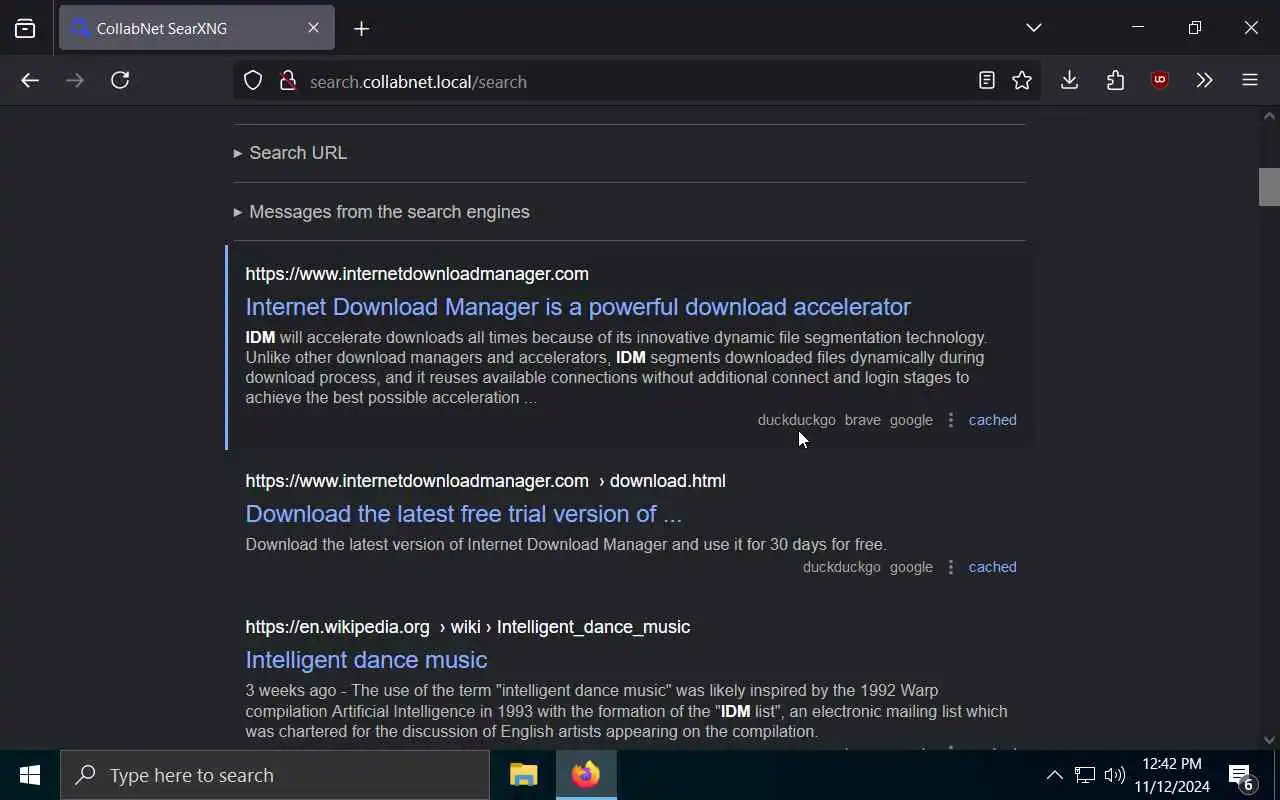
Task: Click scrollbar down arrow
Action: click(1269, 740)
